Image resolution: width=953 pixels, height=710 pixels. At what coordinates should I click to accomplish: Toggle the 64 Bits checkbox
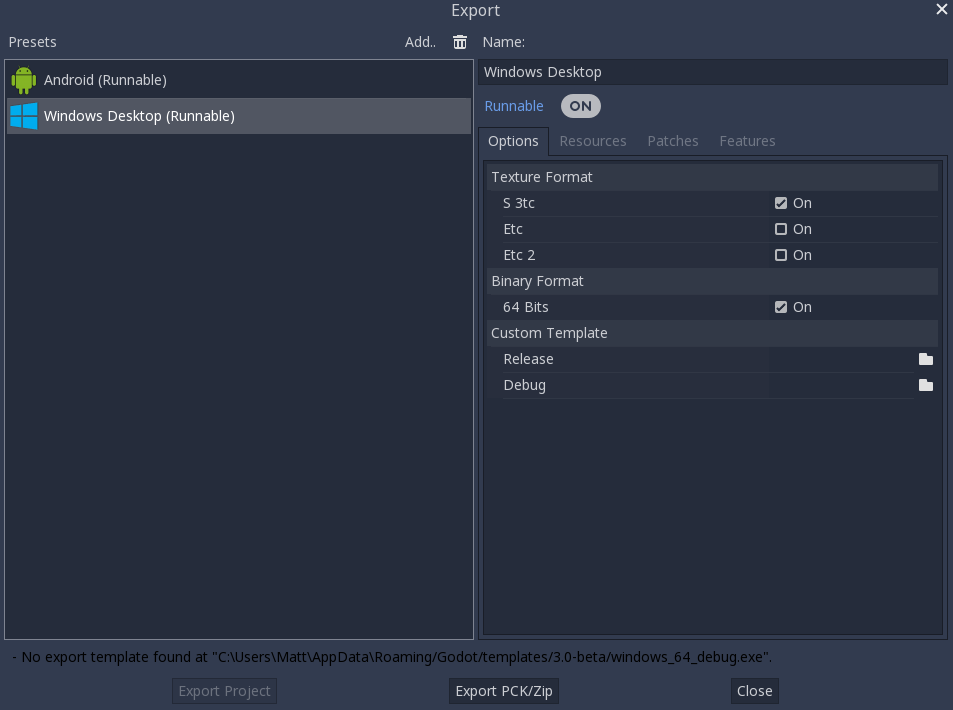click(x=781, y=307)
